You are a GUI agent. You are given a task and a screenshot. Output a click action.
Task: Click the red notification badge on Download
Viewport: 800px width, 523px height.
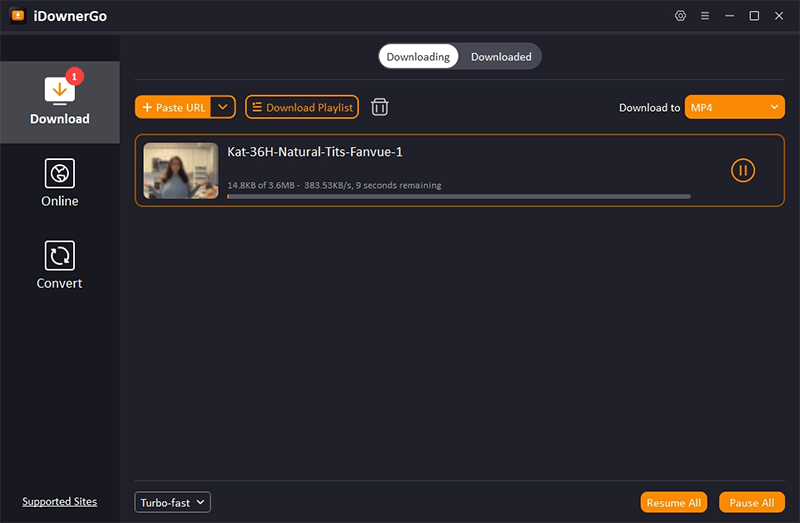pos(74,77)
